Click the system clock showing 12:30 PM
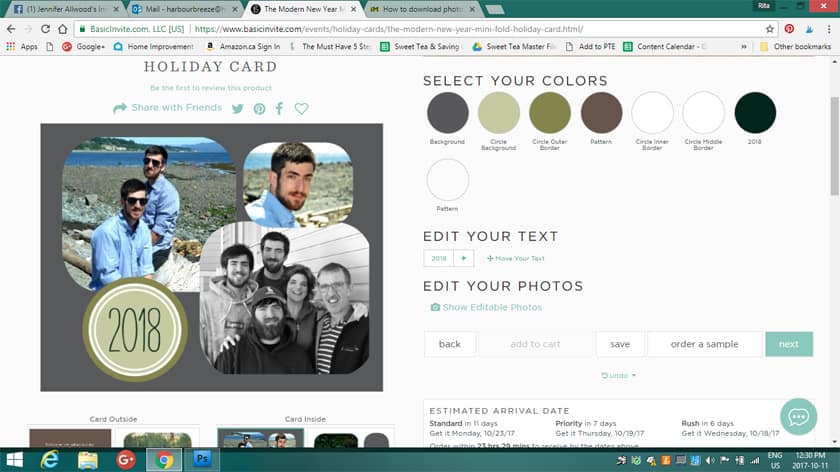The height and width of the screenshot is (472, 840). pos(810,460)
